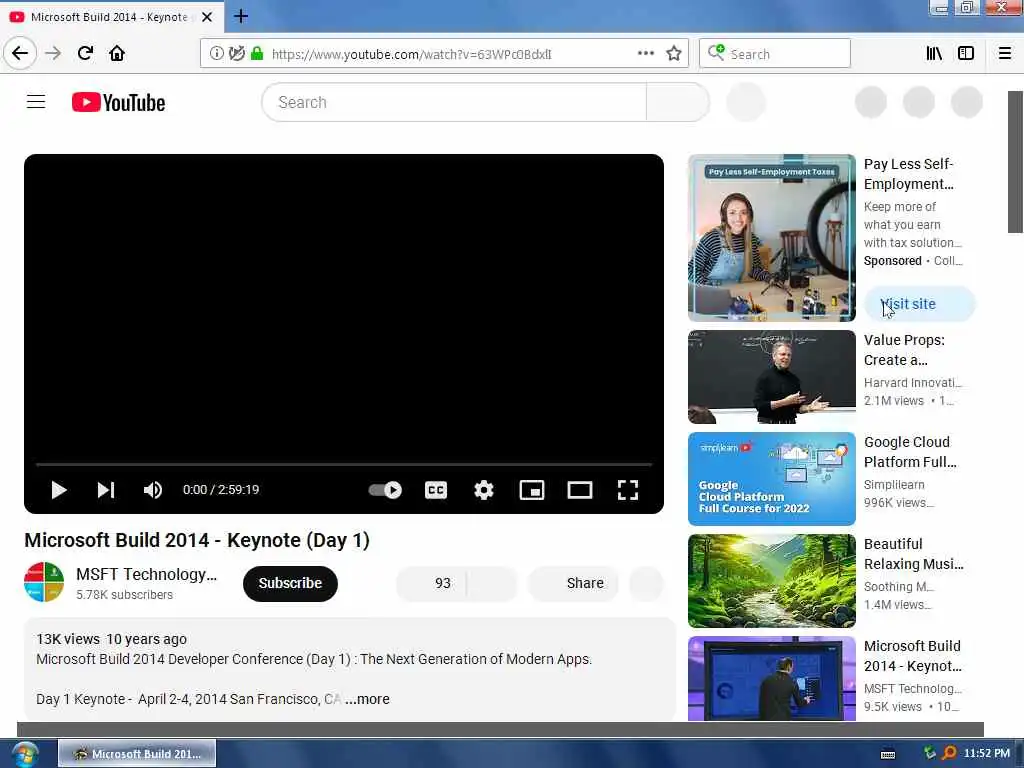Open the MSFT Technology channel name link

146,574
